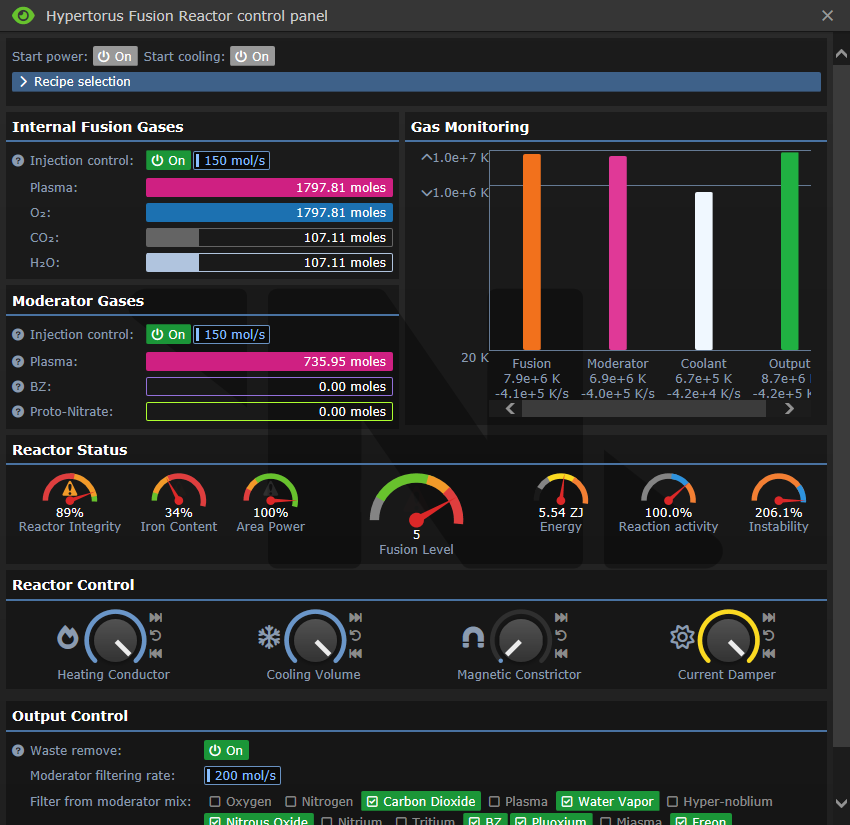Set Heating Conductor to minimum with skip-back icon
Screen dimensions: 850x825
(156, 654)
